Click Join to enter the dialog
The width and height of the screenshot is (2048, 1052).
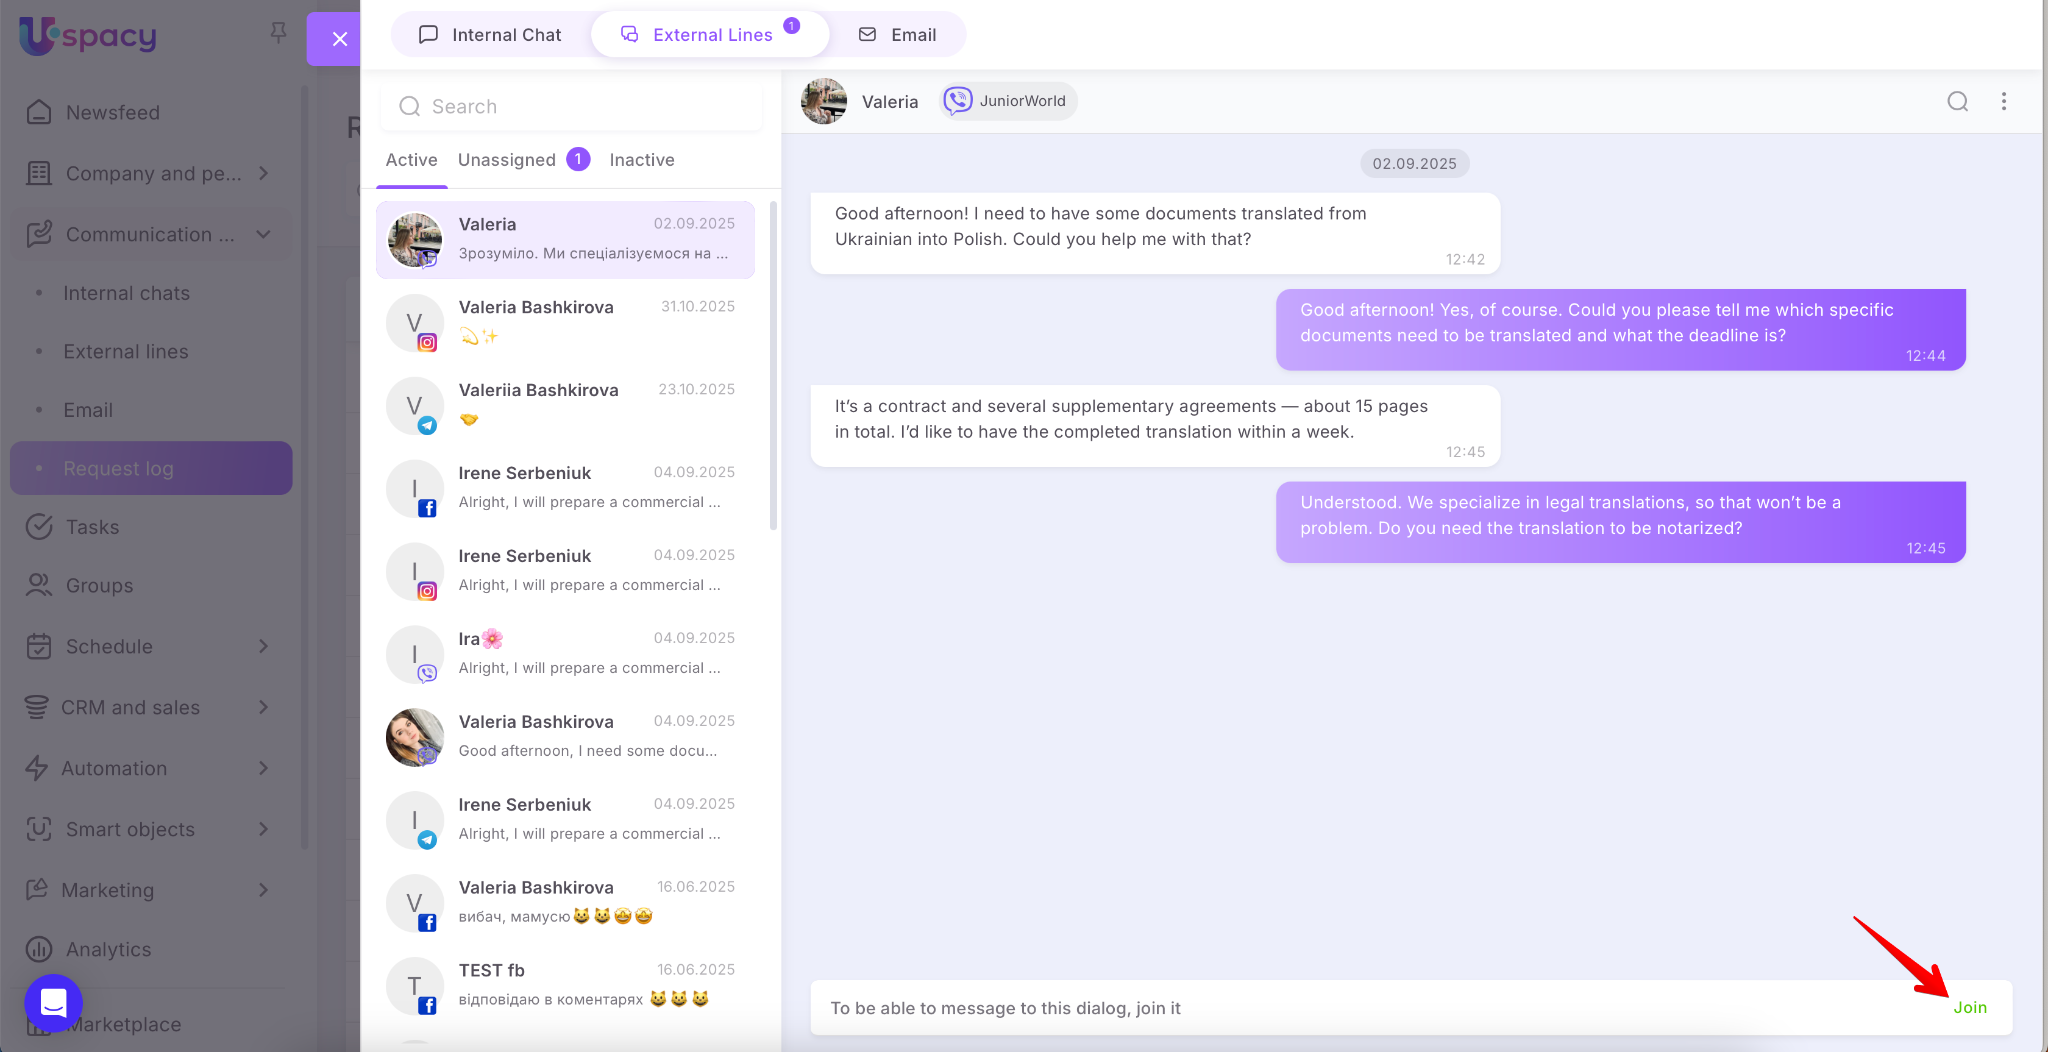[x=1969, y=1007]
